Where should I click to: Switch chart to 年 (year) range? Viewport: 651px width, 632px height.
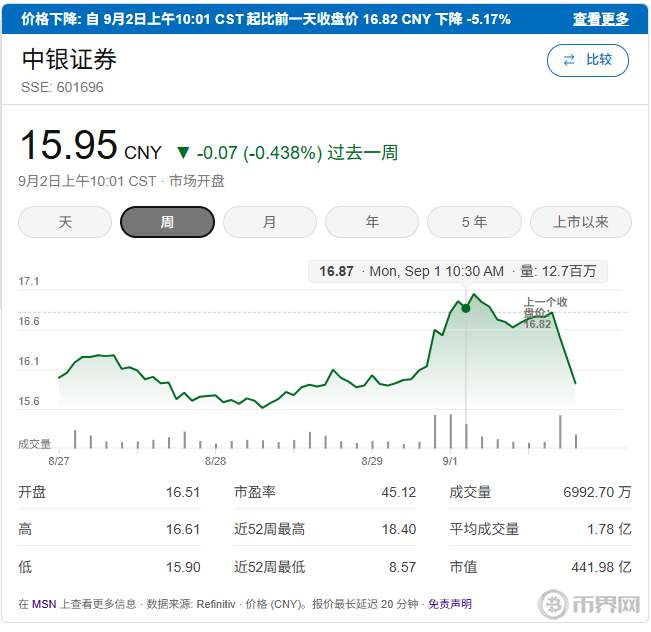point(372,222)
